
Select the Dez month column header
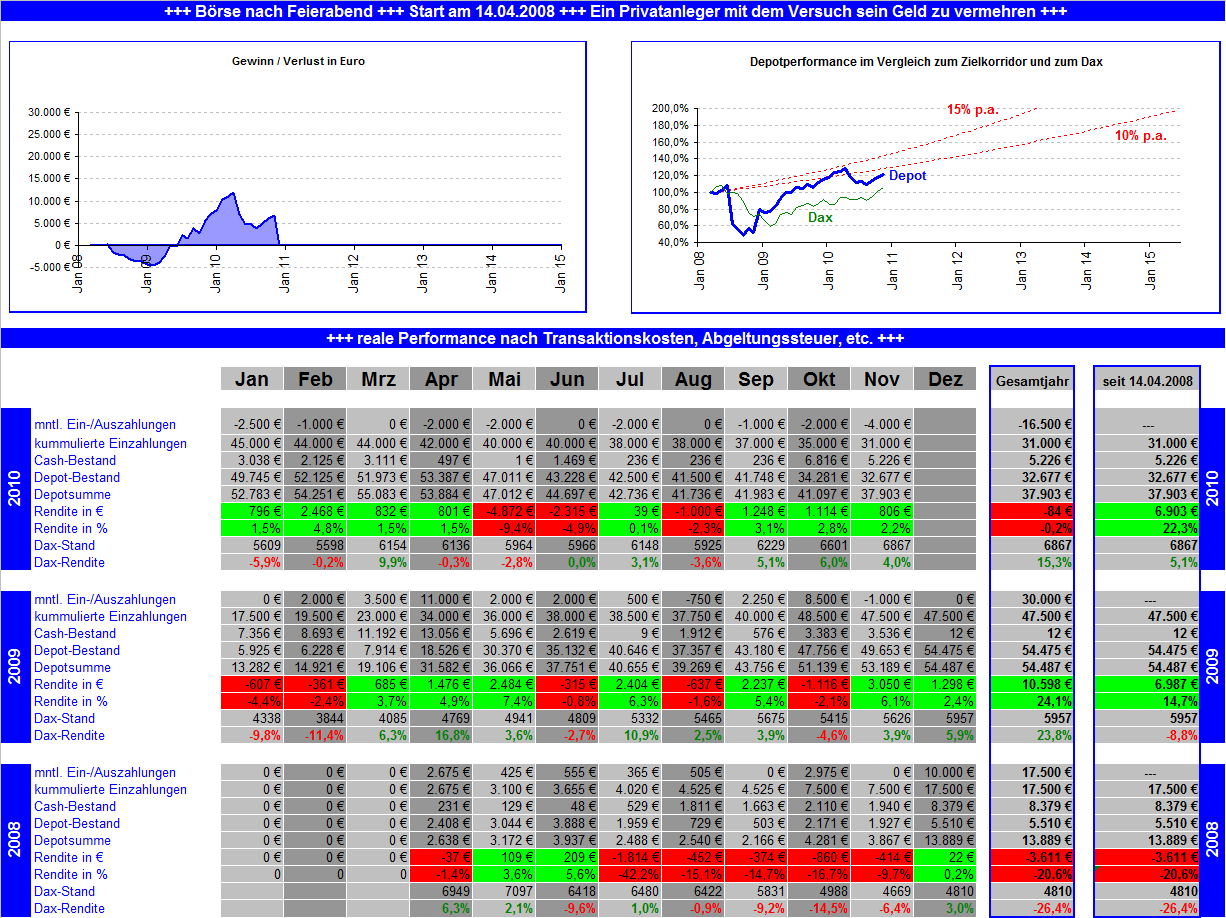944,379
